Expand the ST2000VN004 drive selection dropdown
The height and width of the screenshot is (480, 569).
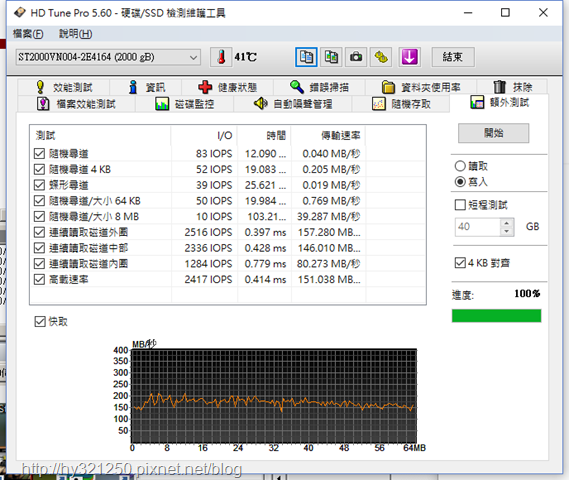[108, 57]
